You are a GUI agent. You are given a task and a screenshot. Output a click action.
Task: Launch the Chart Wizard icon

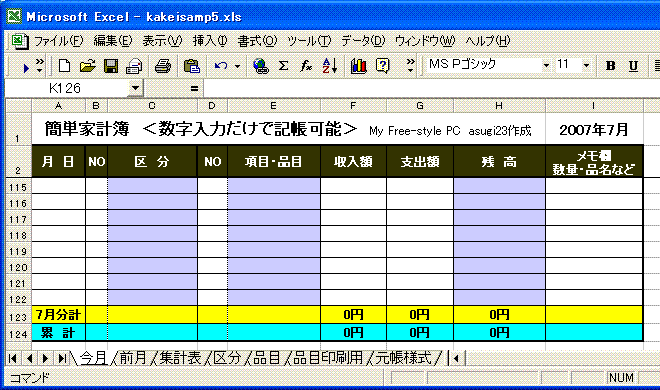tap(358, 66)
